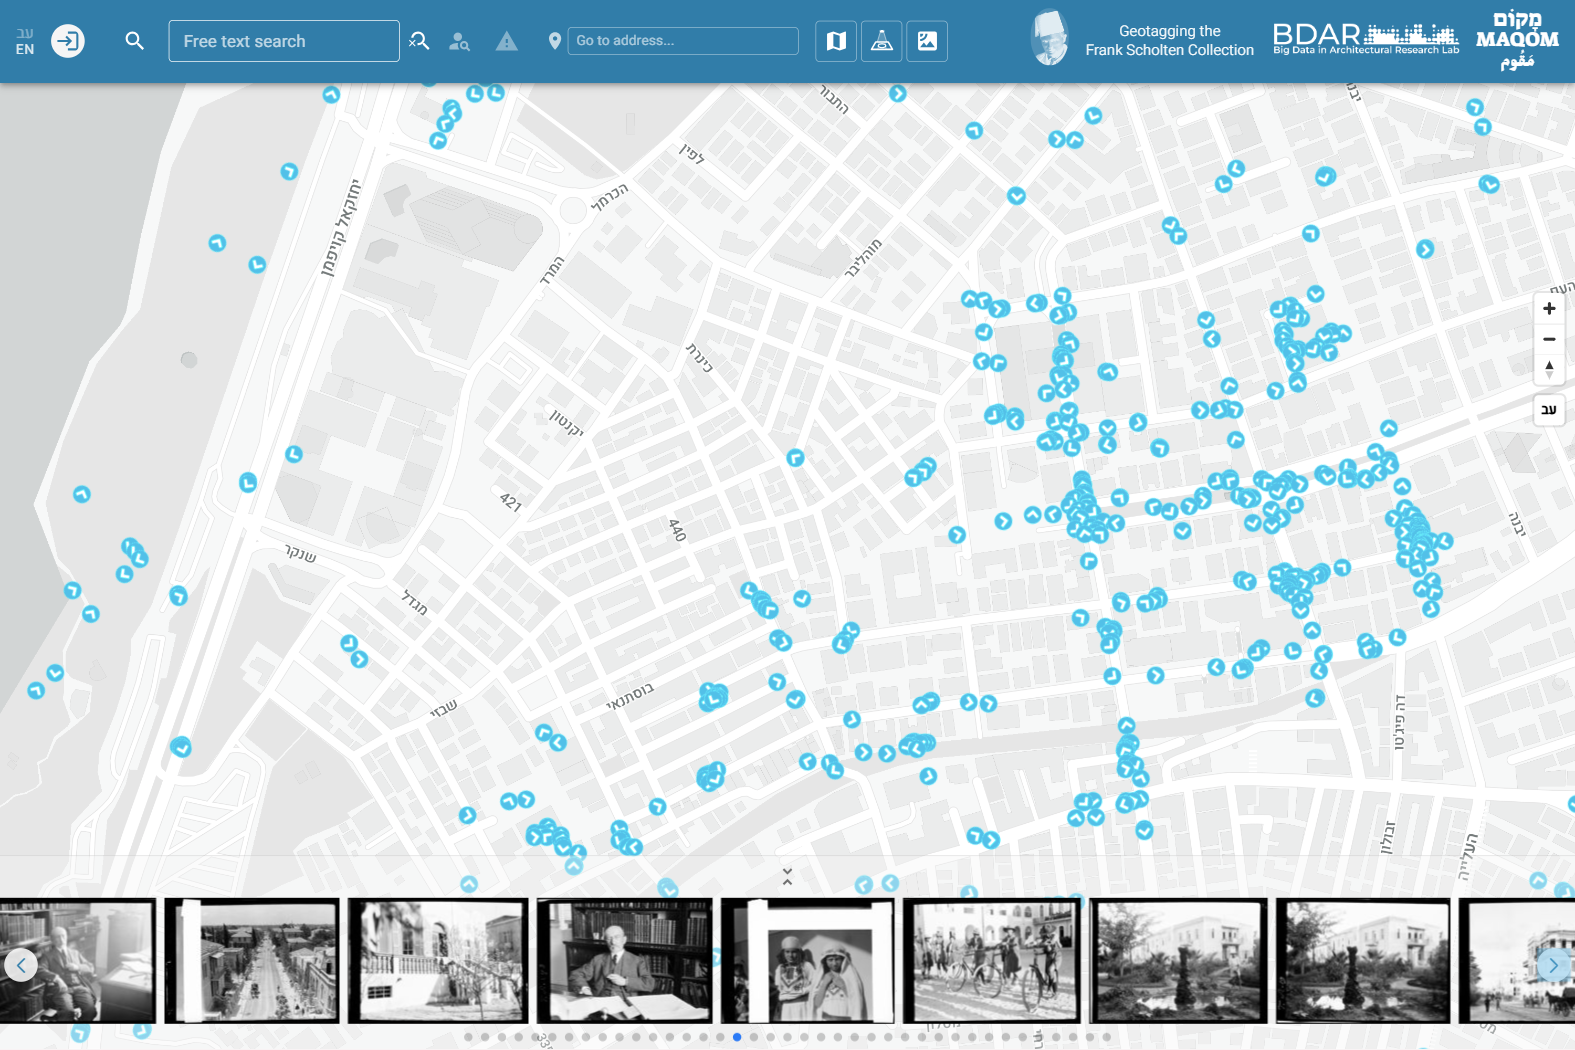Reset map bearing with compass arrow
The width and height of the screenshot is (1575, 1050).
coord(1549,369)
